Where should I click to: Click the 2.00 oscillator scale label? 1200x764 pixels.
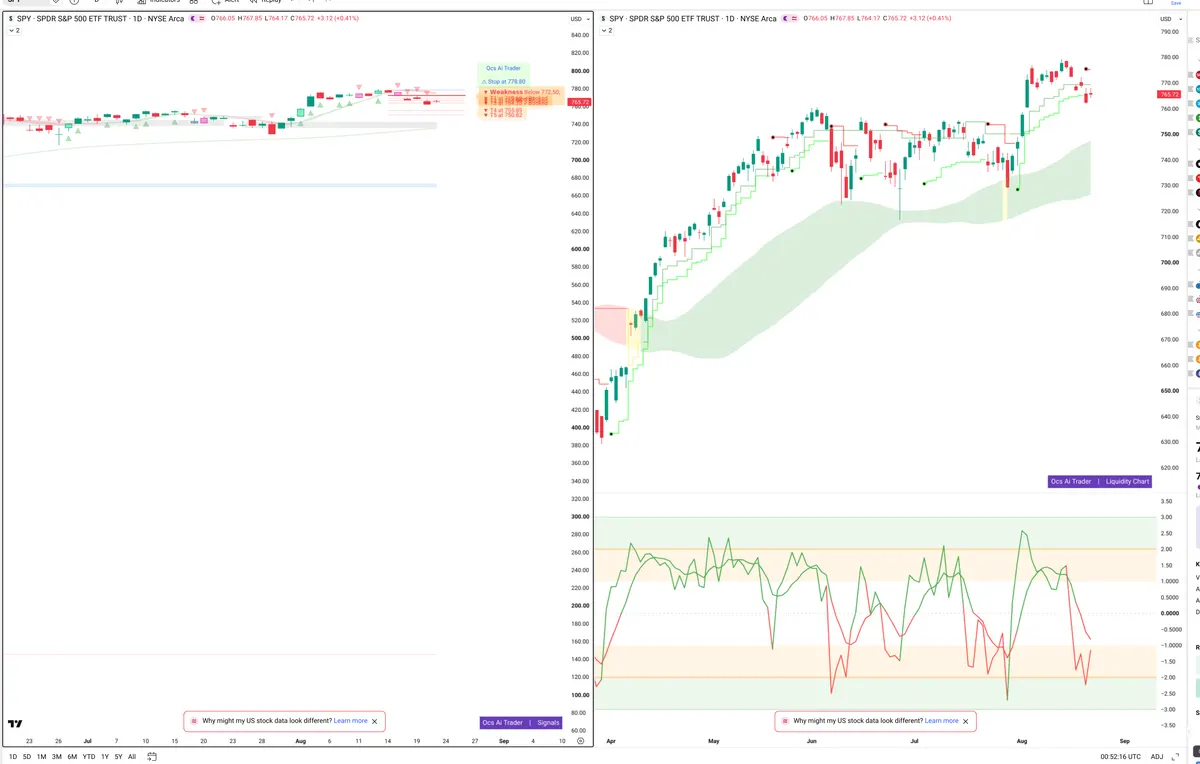pyautogui.click(x=1167, y=549)
